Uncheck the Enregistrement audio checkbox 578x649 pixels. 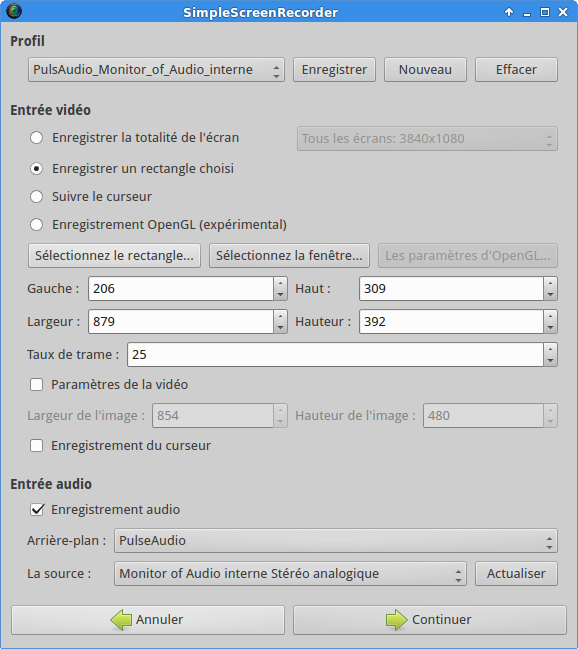click(36, 510)
